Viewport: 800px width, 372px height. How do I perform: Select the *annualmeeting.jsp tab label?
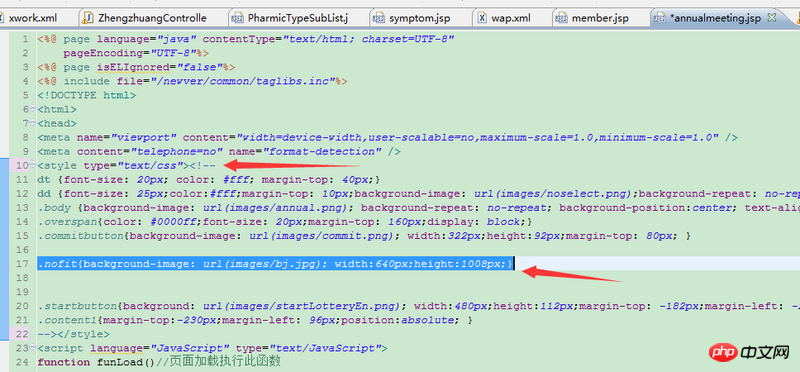(x=715, y=18)
